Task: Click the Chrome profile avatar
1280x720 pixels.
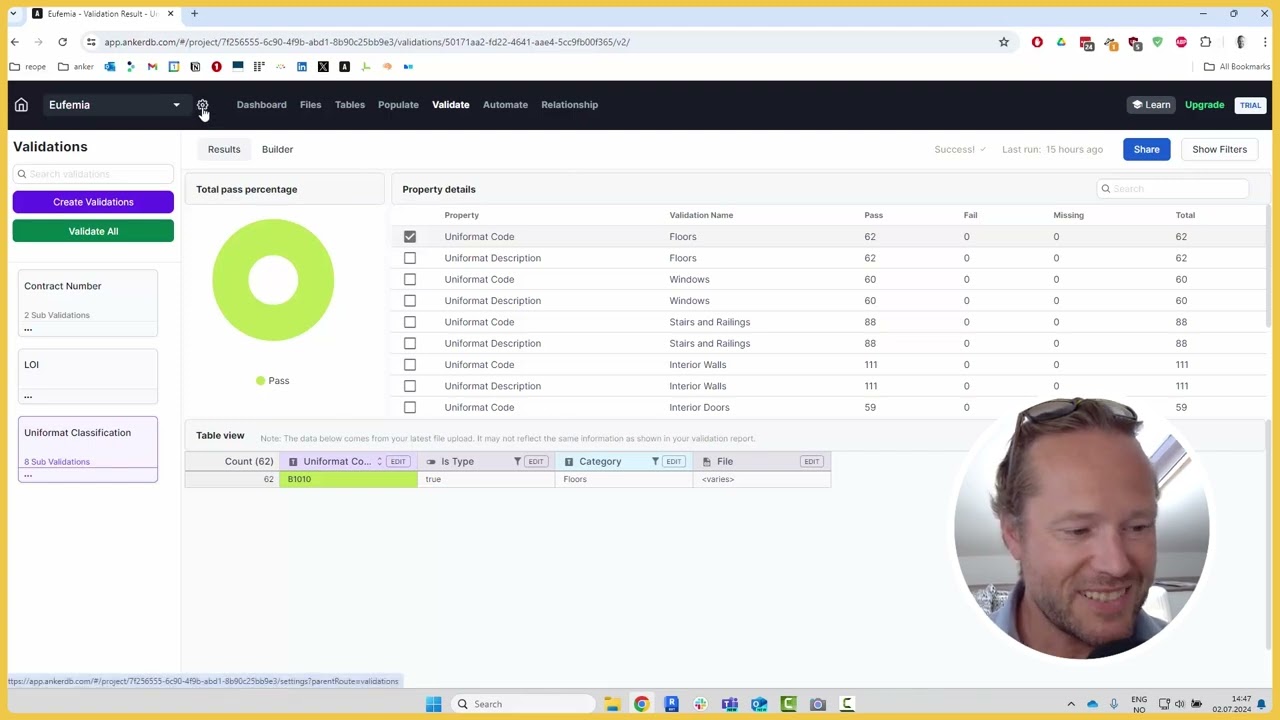Action: point(1241,42)
